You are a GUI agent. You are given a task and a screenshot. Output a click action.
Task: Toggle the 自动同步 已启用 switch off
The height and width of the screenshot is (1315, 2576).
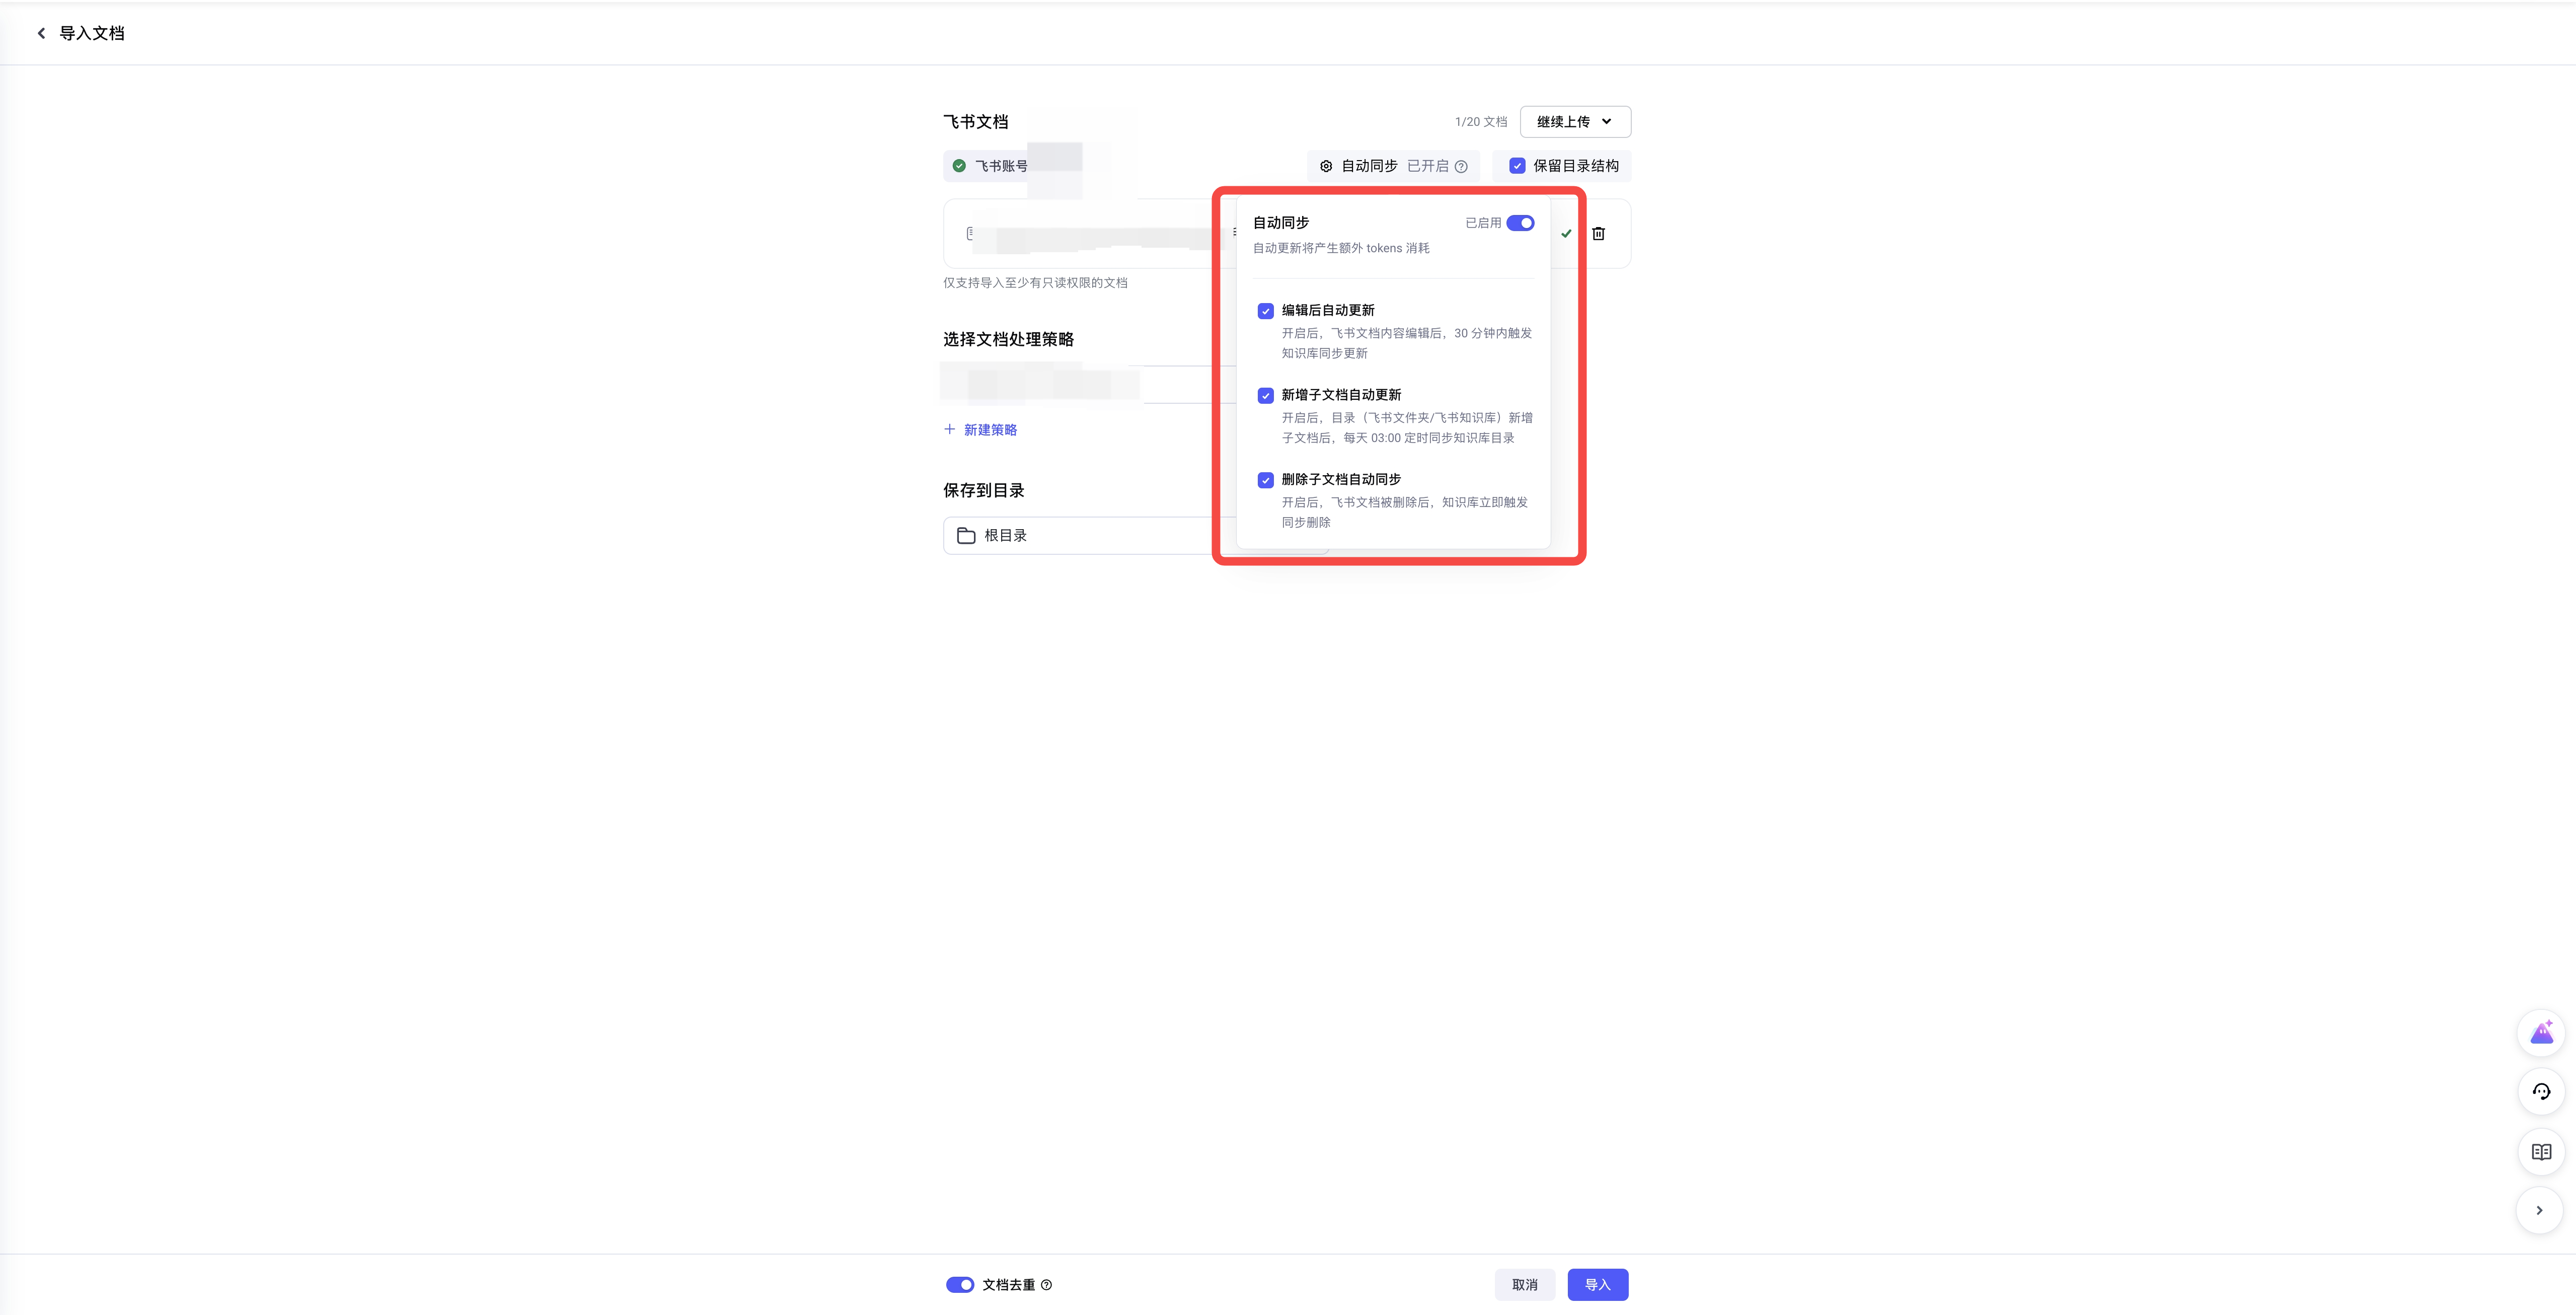point(1520,223)
